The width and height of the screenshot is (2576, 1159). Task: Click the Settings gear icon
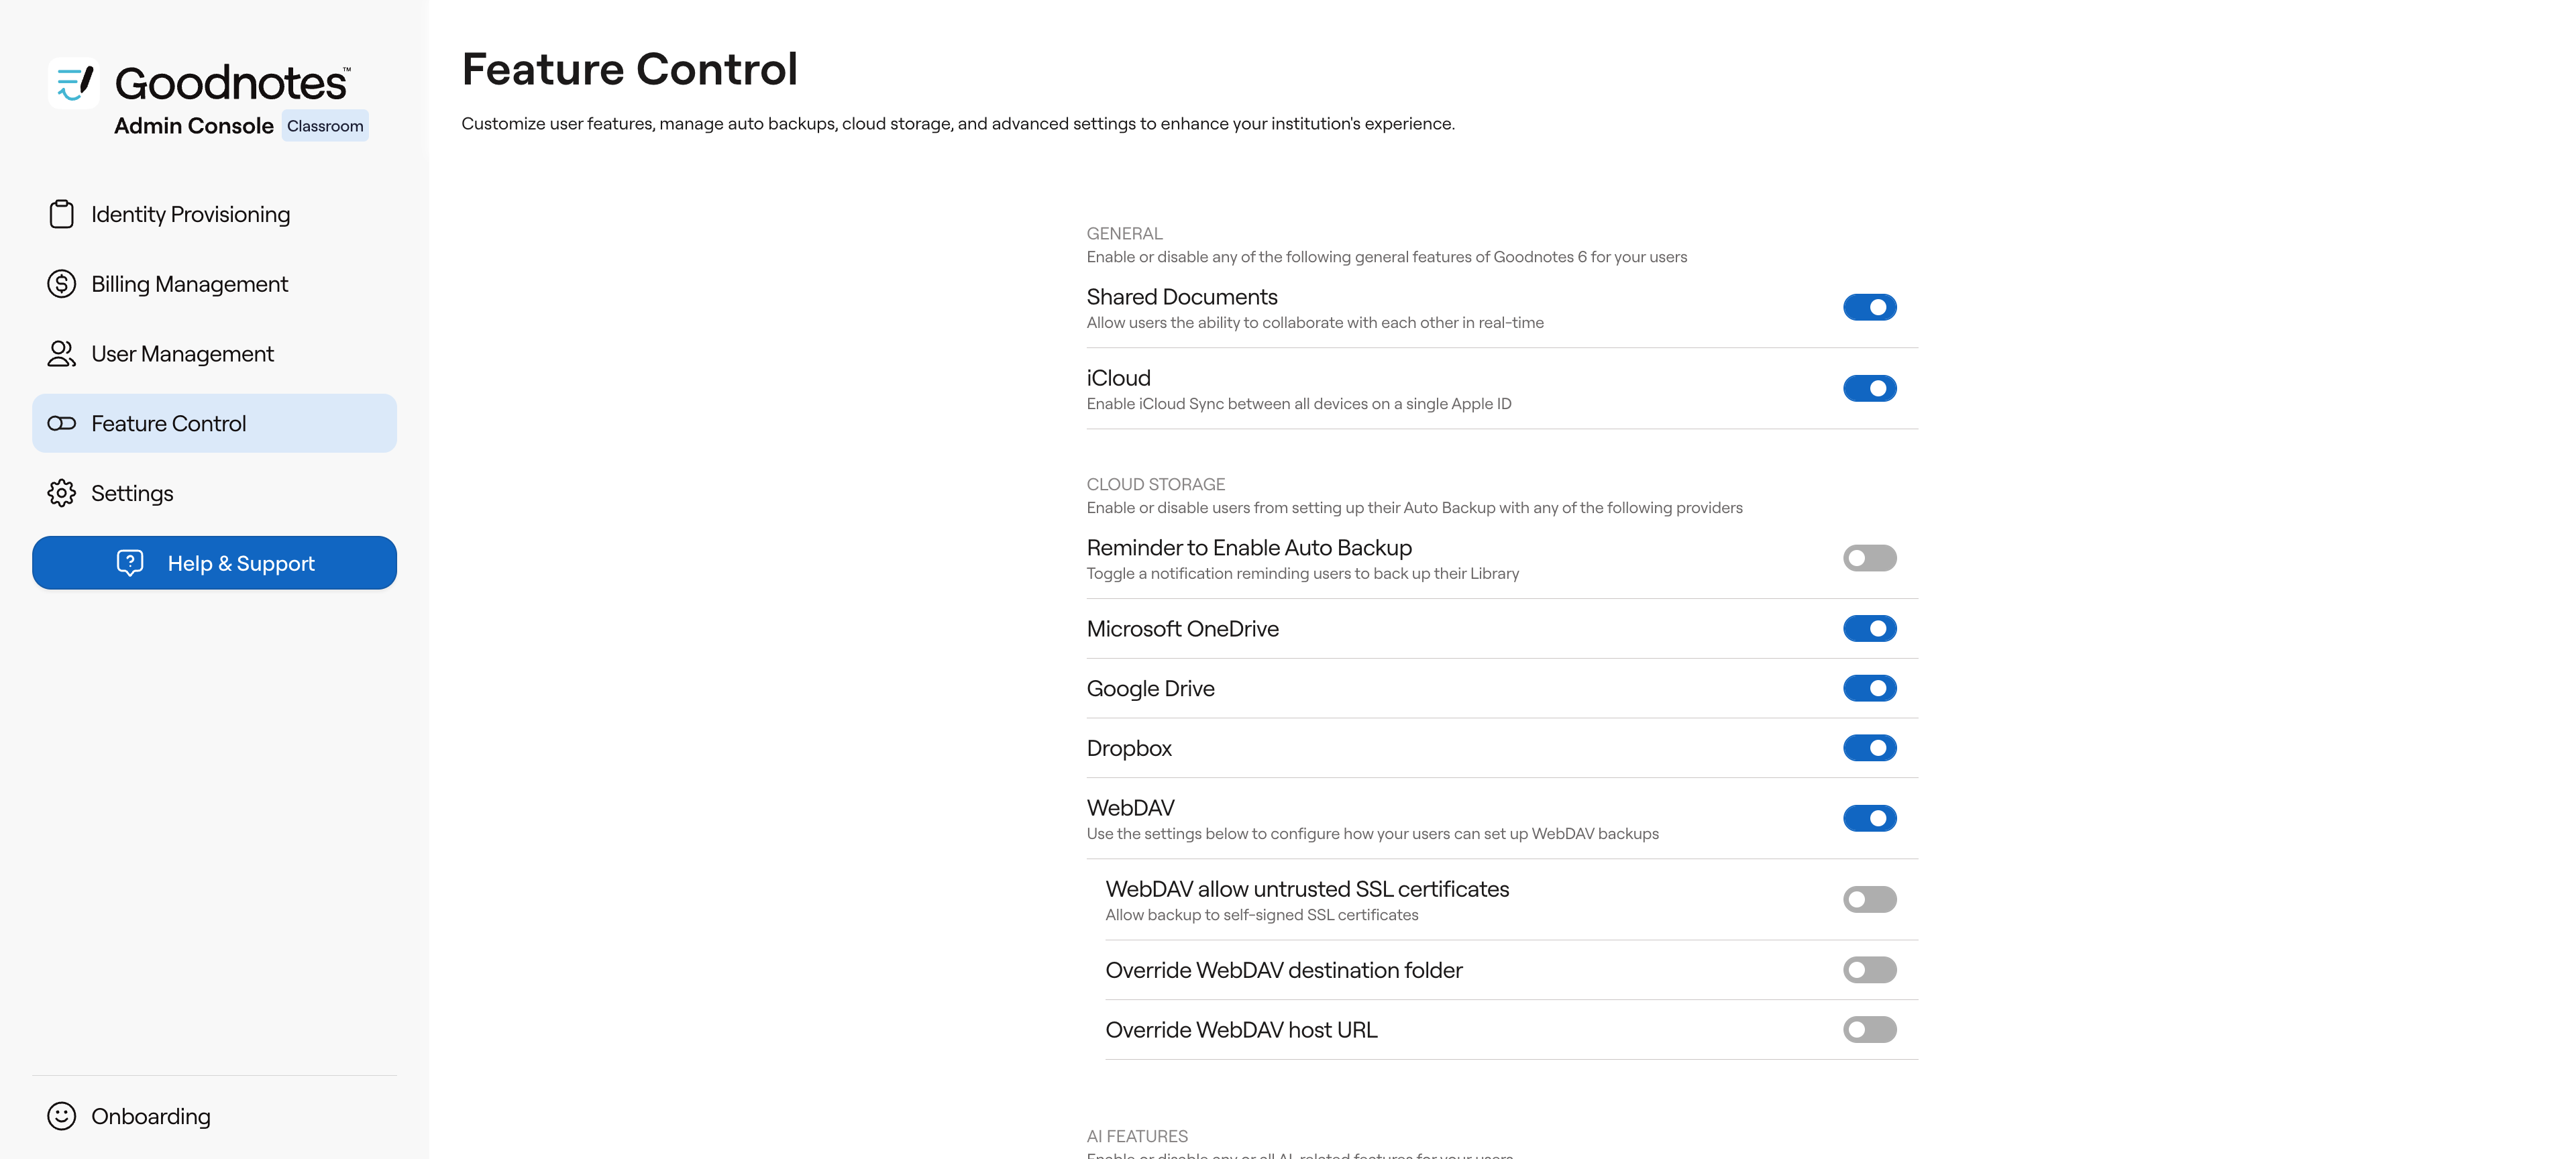[61, 493]
